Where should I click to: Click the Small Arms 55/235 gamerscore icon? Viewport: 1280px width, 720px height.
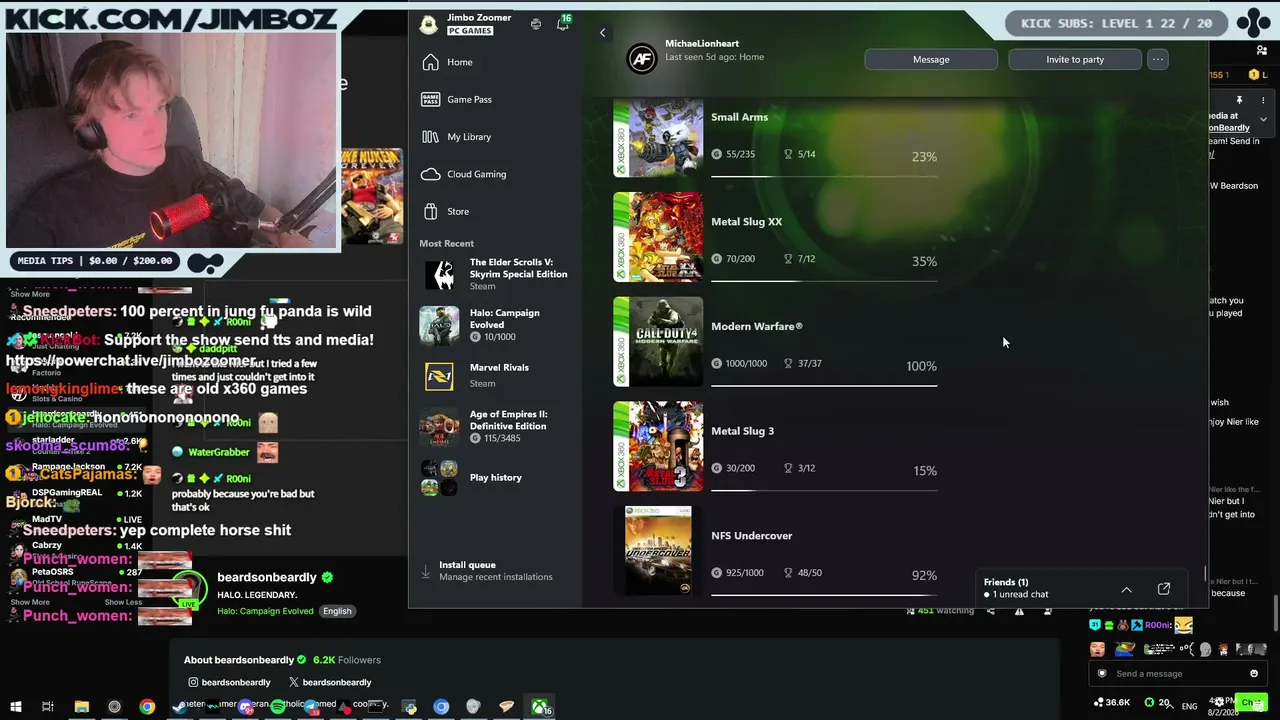click(x=716, y=155)
